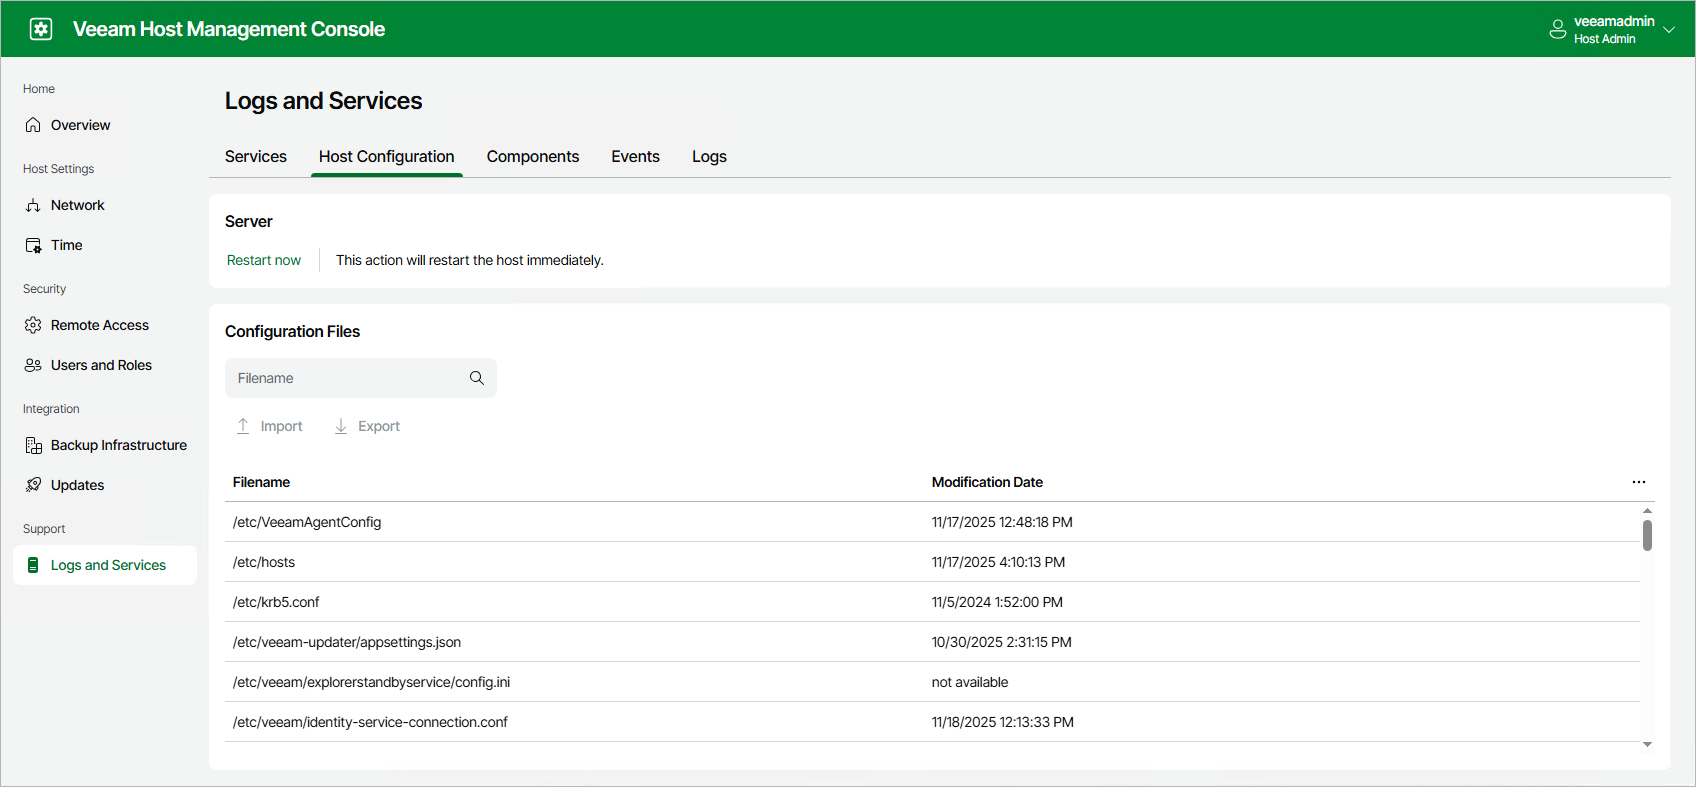
Task: Open the table column options ellipsis
Action: point(1639,482)
